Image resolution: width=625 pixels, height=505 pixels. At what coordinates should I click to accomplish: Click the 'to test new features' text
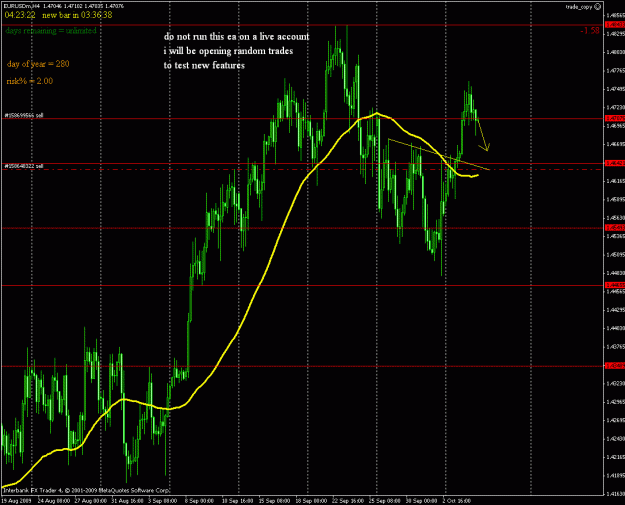(204, 65)
